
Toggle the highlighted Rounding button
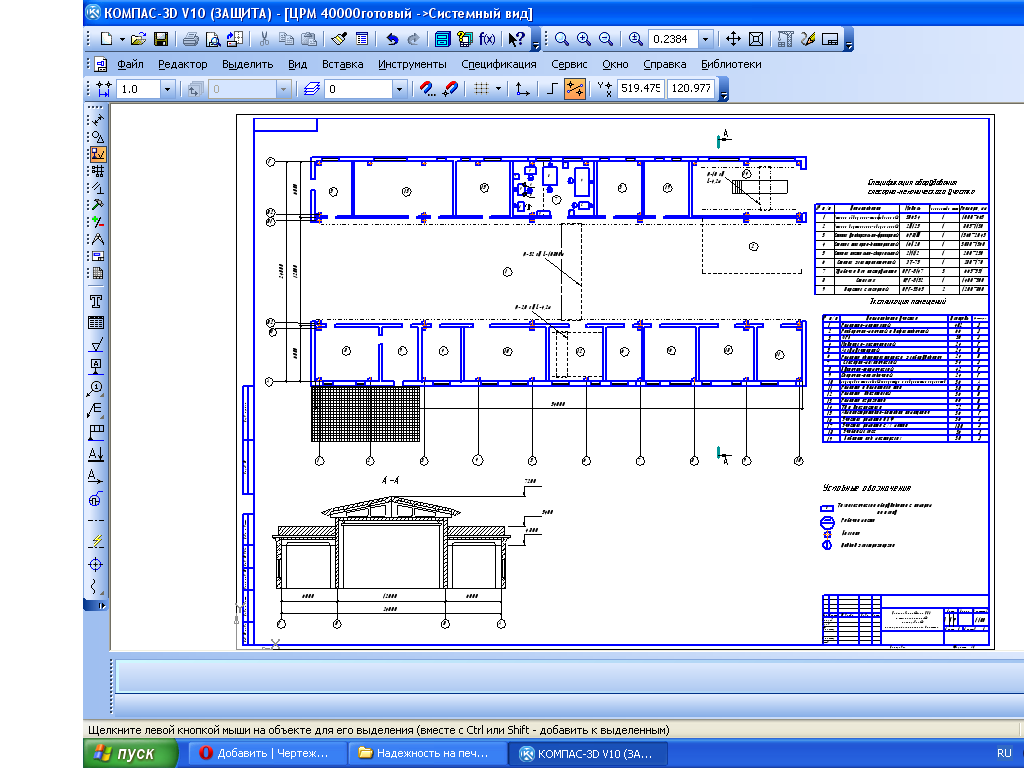pos(575,89)
